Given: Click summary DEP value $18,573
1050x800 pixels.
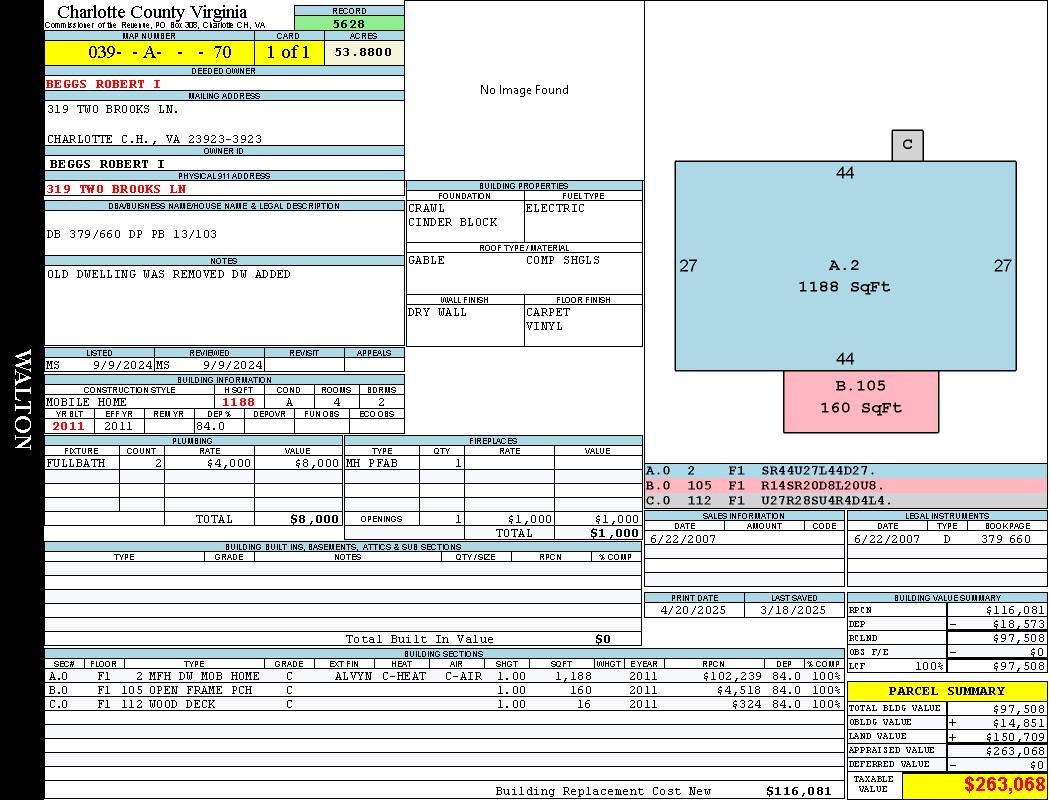Looking at the screenshot, I should point(1019,624).
